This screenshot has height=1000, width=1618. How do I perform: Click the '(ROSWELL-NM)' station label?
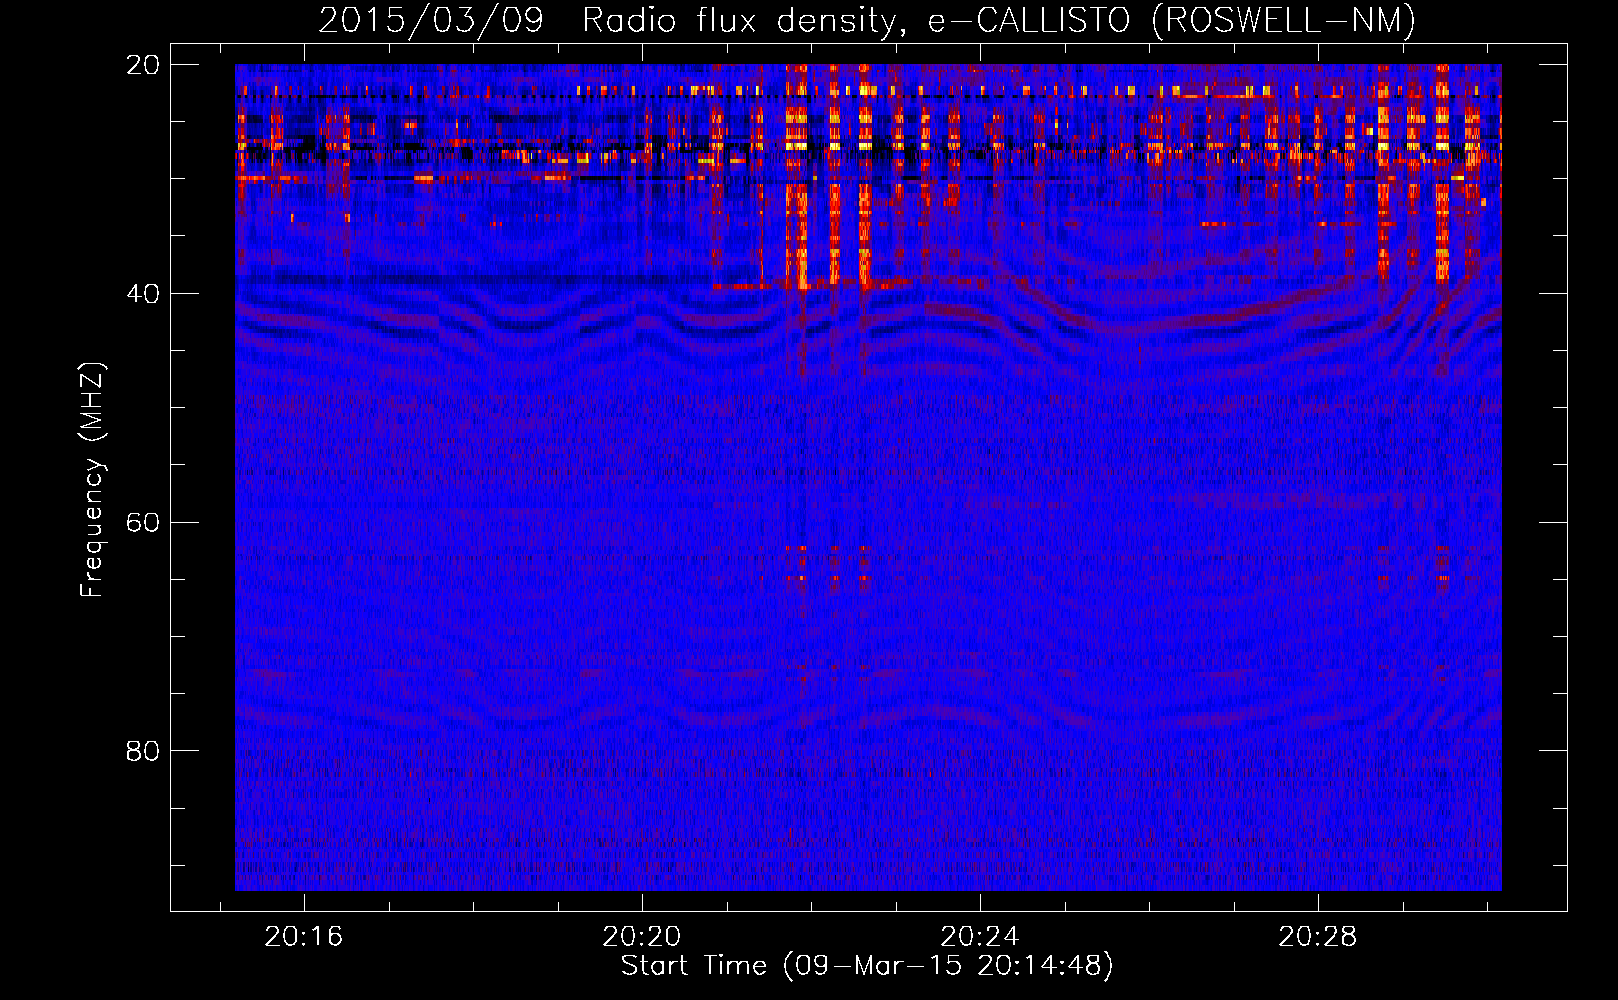tap(1283, 20)
